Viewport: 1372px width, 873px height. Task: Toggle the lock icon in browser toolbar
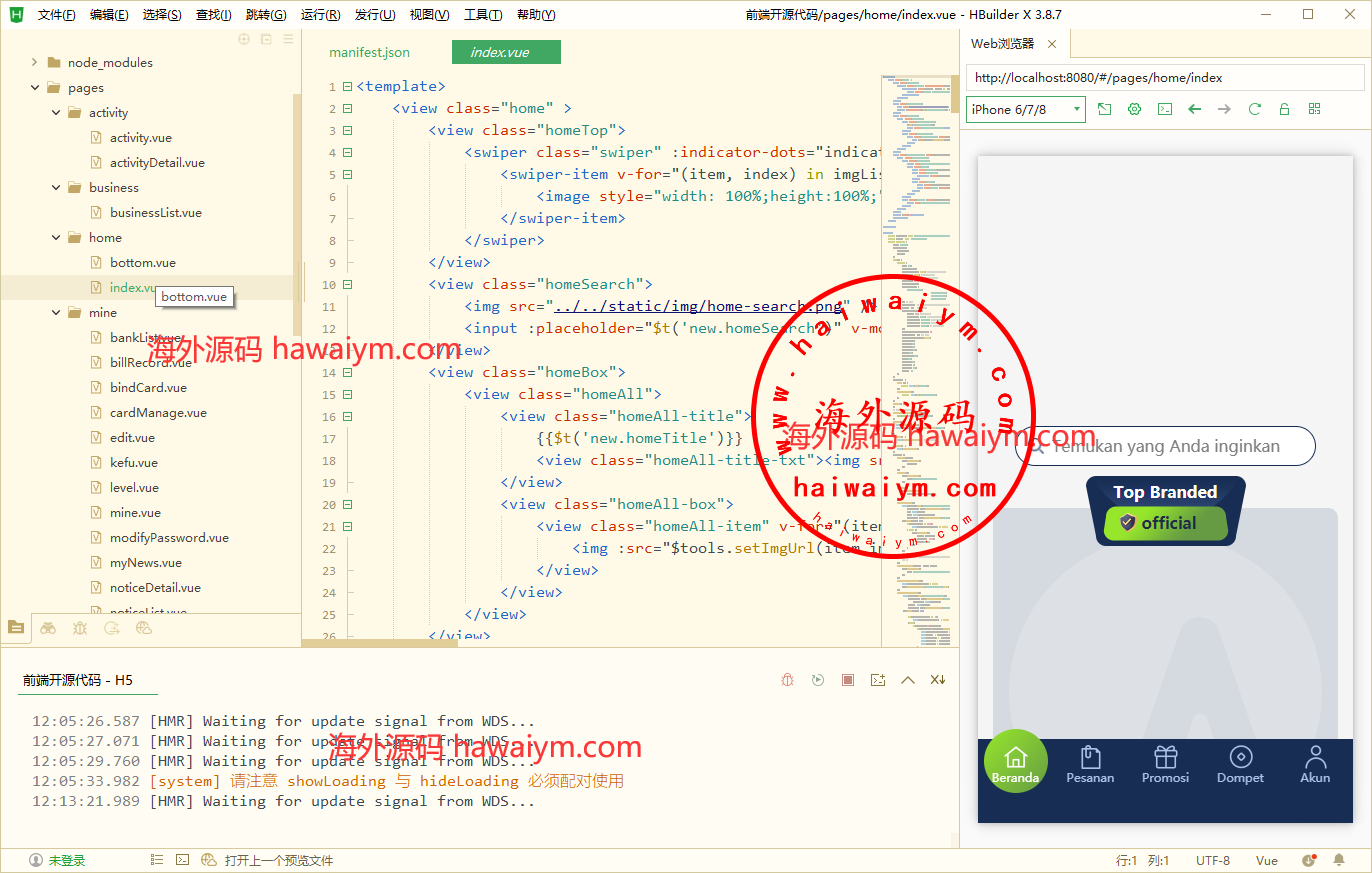1284,109
